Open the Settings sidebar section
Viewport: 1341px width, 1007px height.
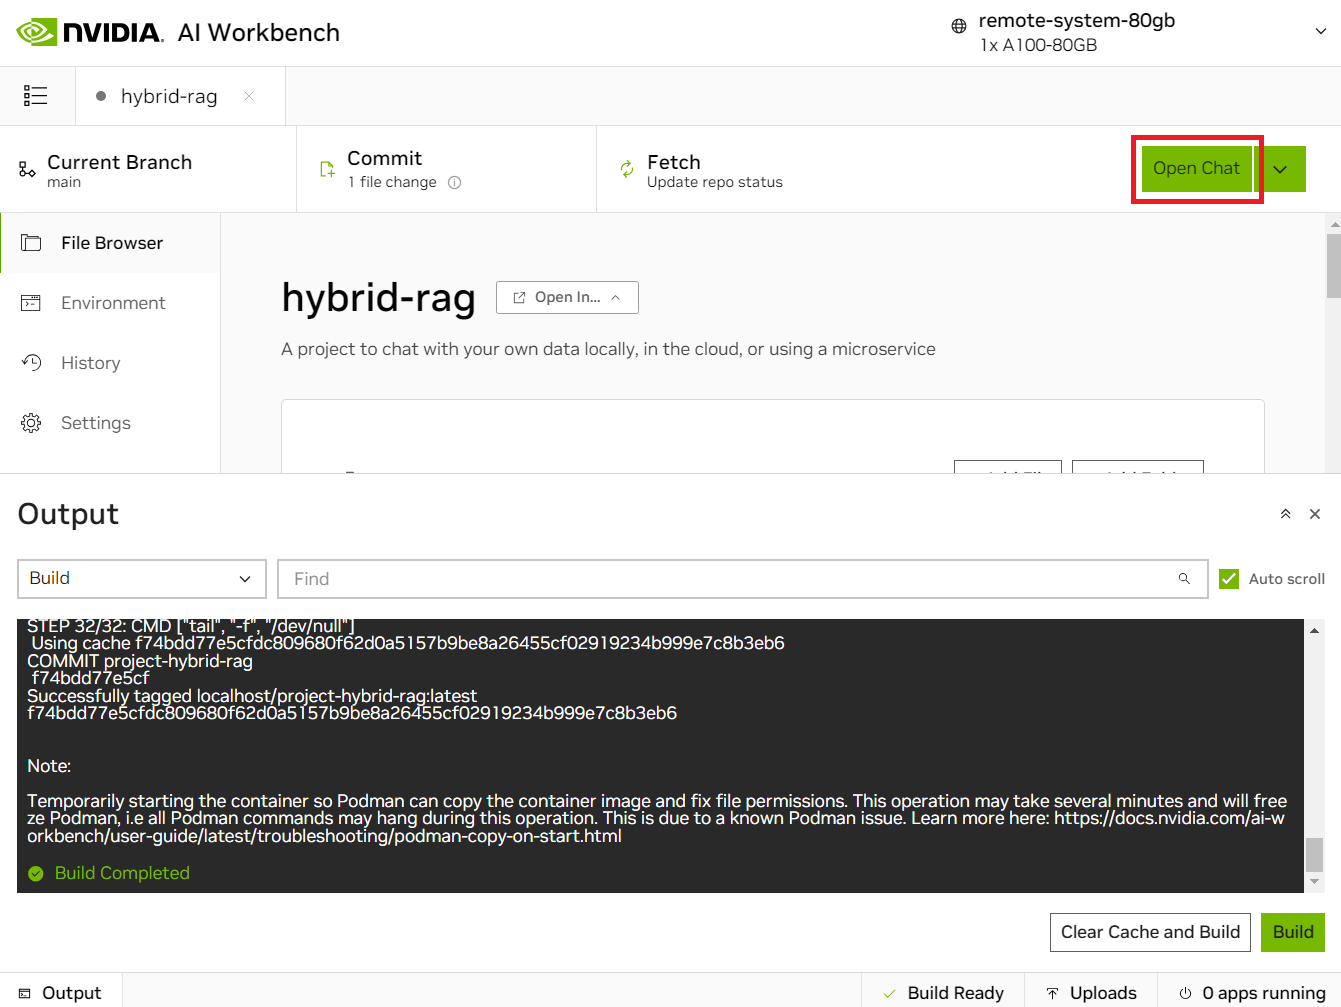pos(110,423)
